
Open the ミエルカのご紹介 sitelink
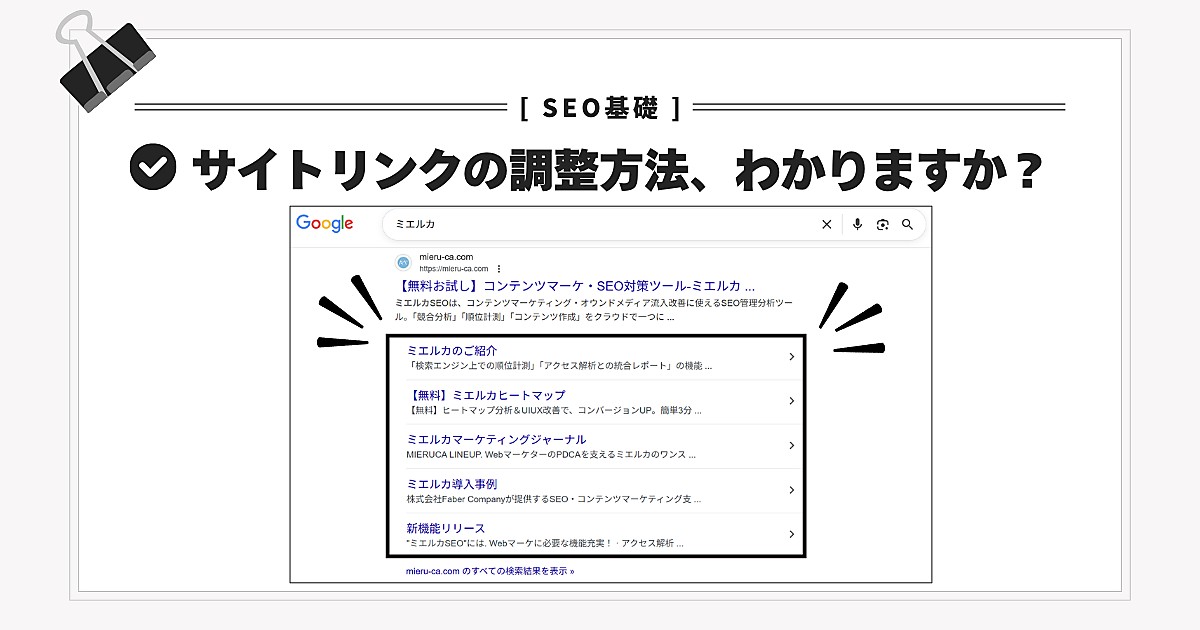pyautogui.click(x=452, y=351)
